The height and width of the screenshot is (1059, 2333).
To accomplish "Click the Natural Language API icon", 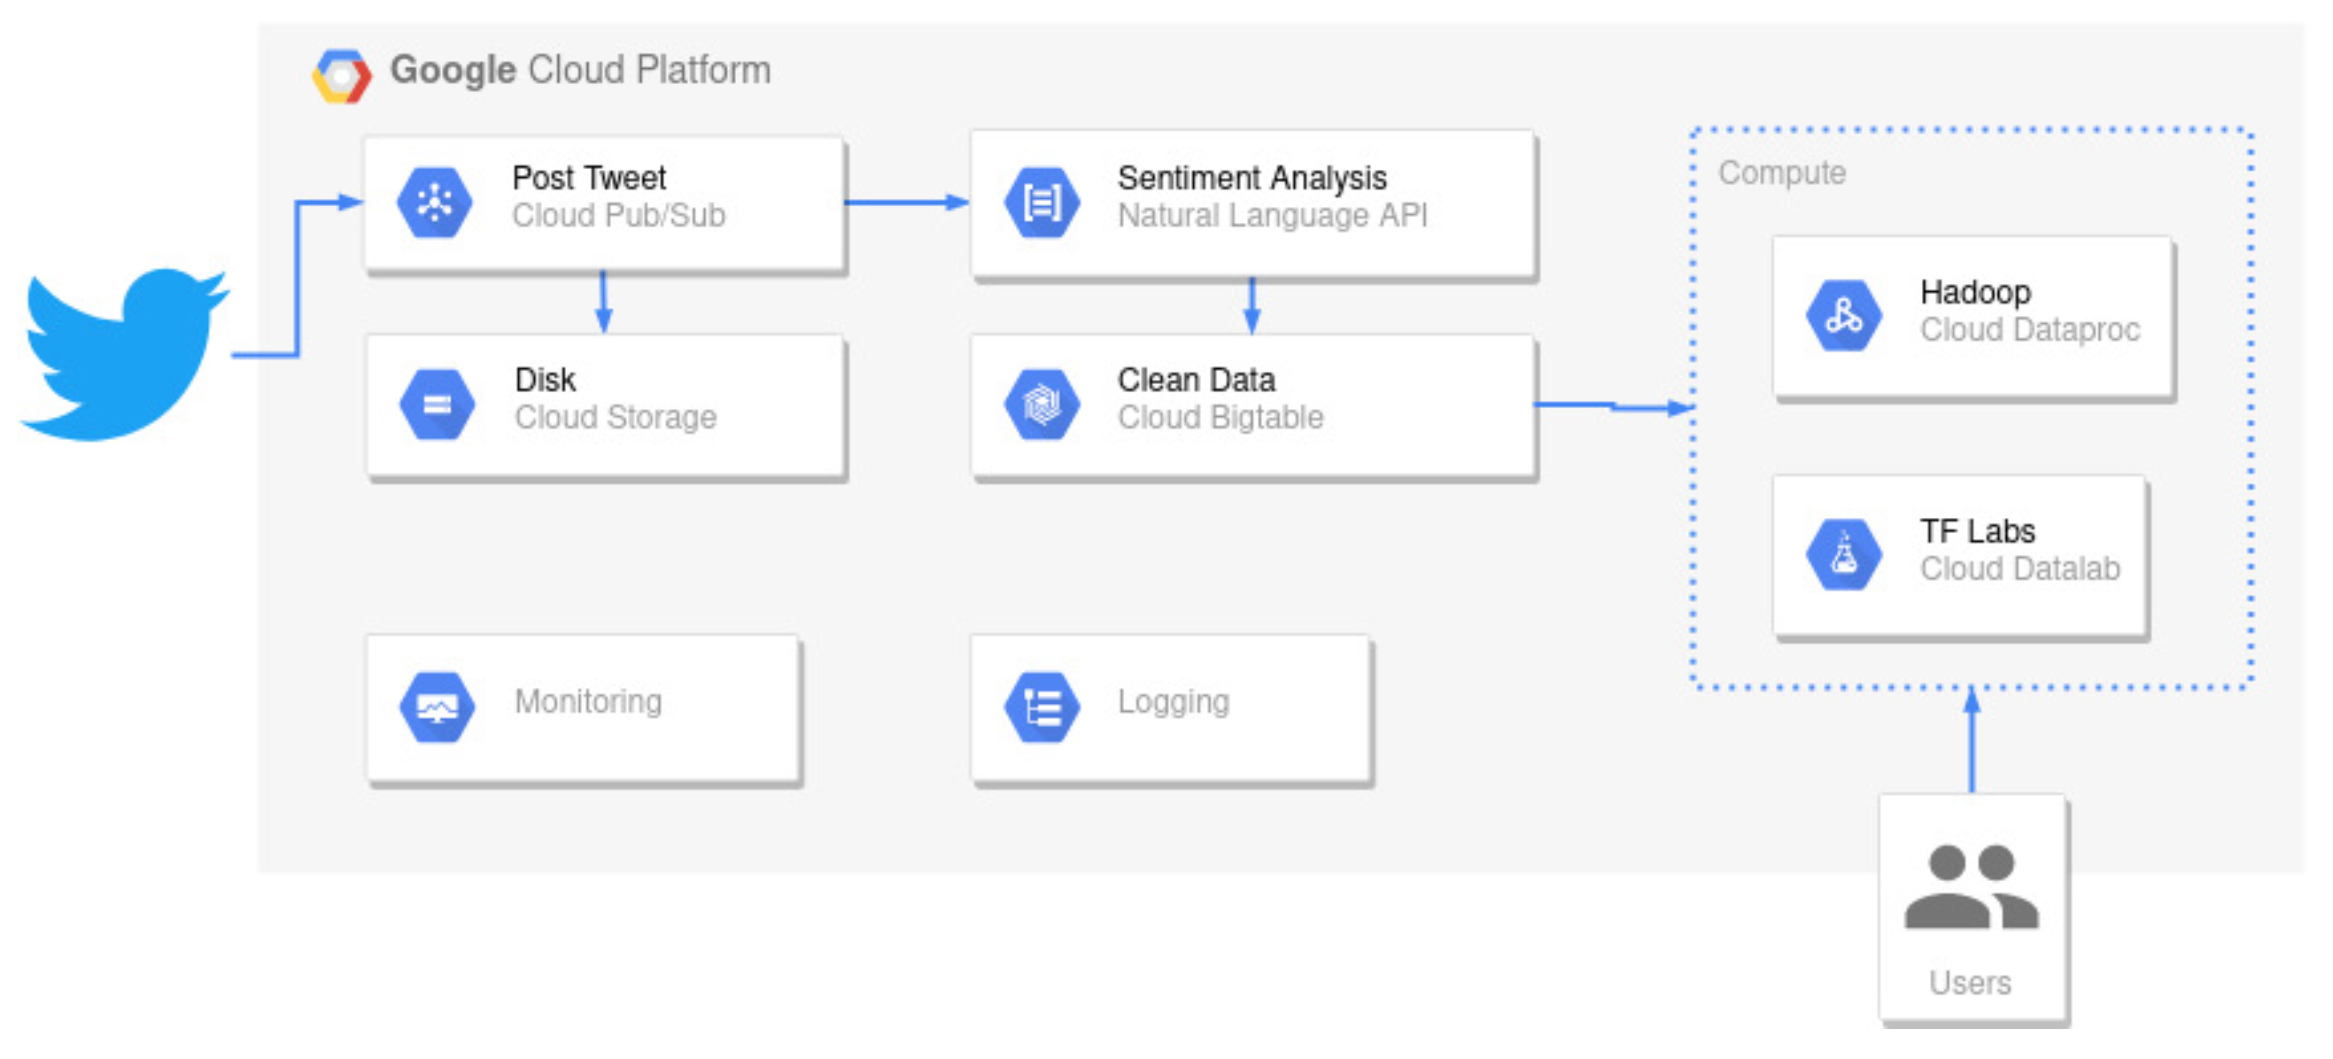I will click(x=1041, y=203).
